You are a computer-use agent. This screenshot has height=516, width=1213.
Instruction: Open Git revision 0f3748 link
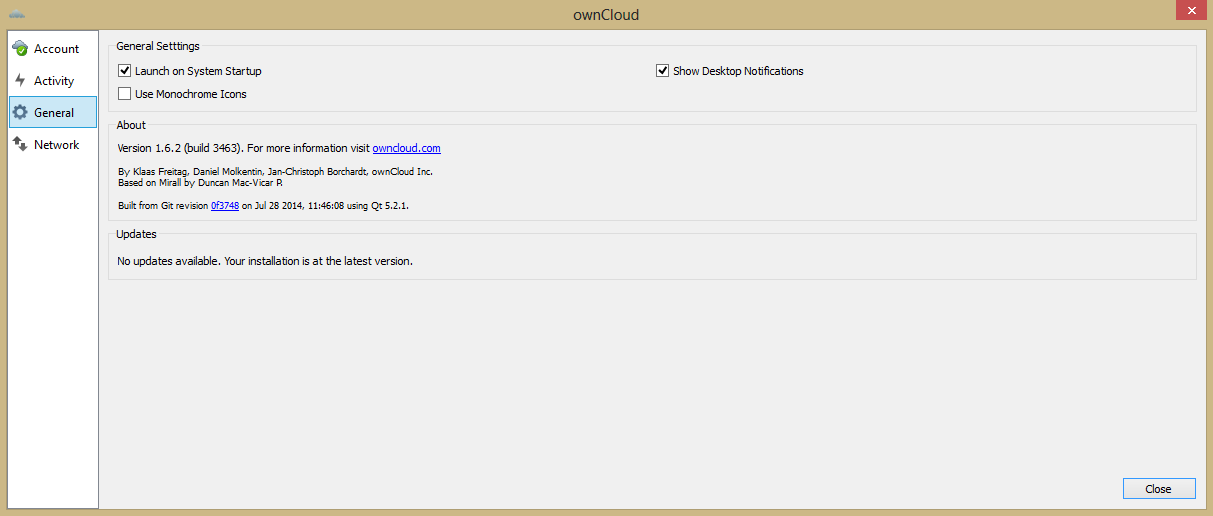coord(224,205)
